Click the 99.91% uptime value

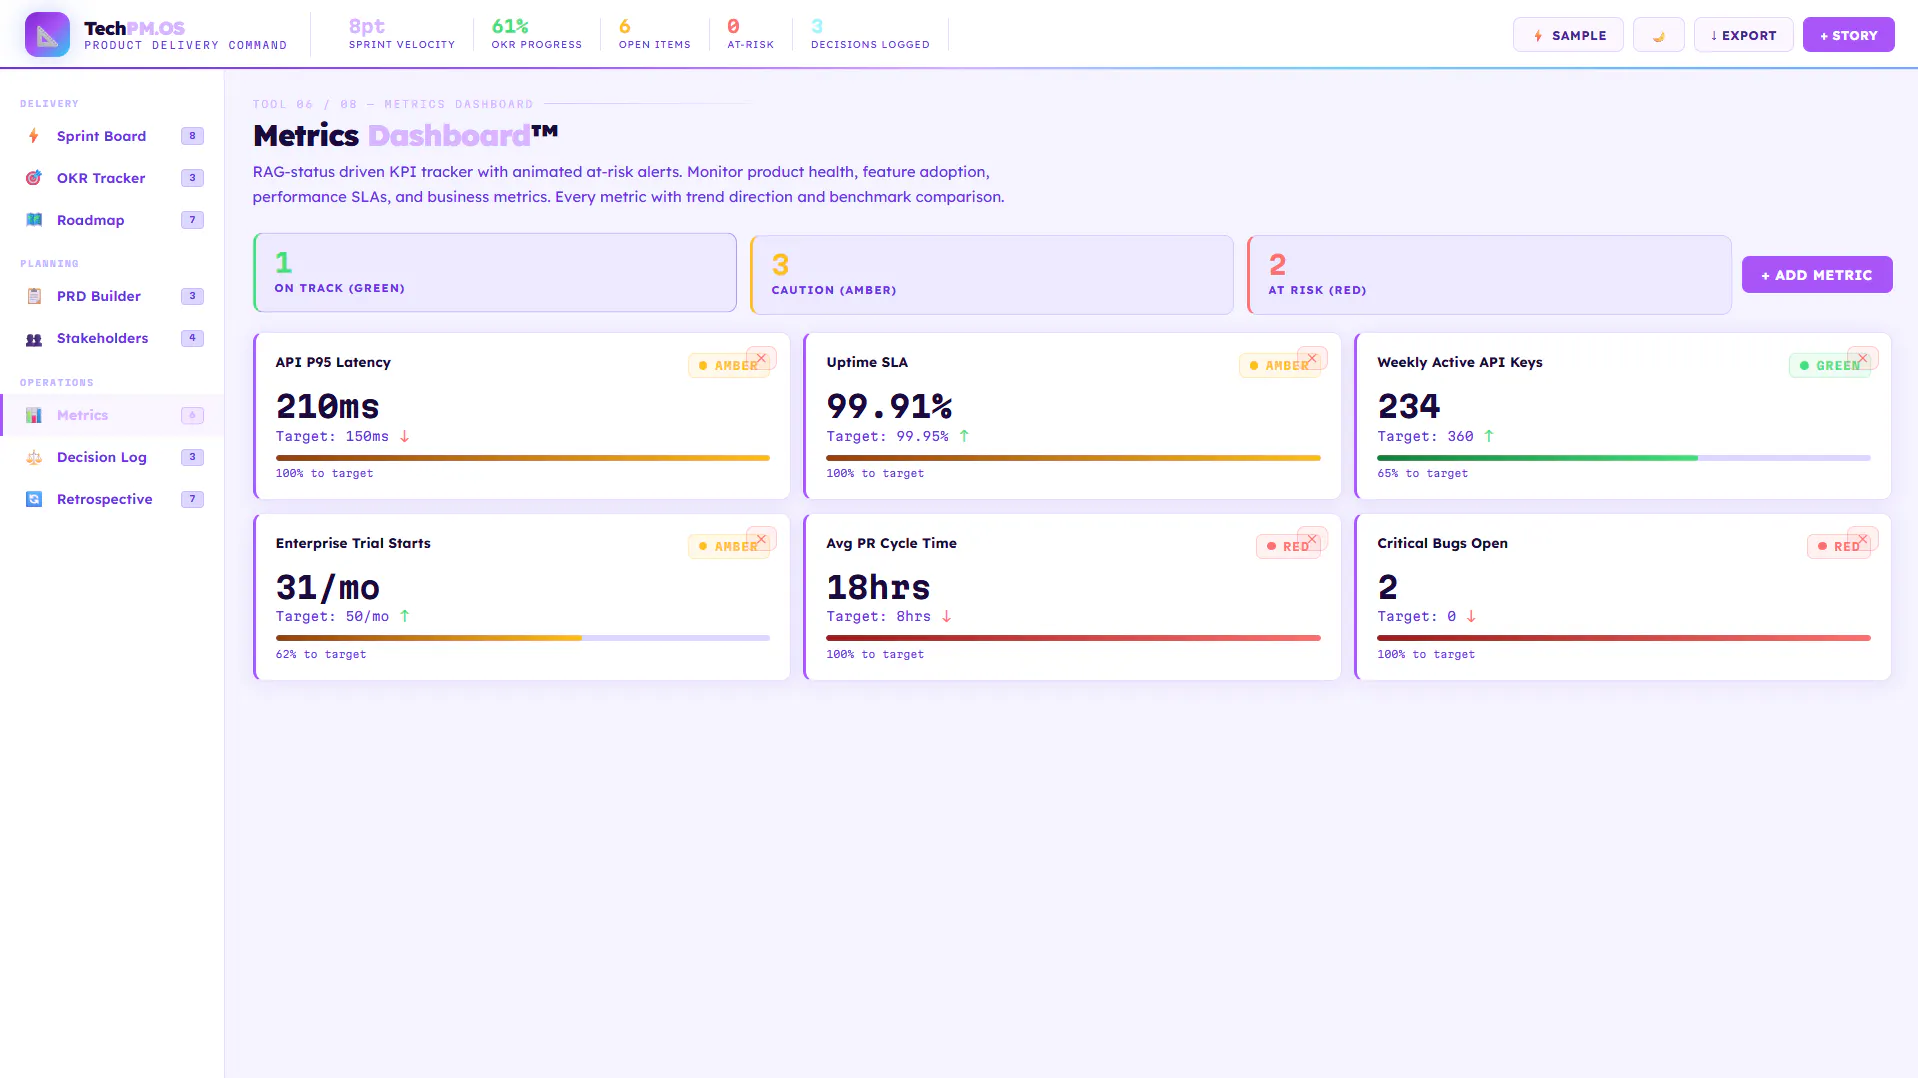(889, 406)
